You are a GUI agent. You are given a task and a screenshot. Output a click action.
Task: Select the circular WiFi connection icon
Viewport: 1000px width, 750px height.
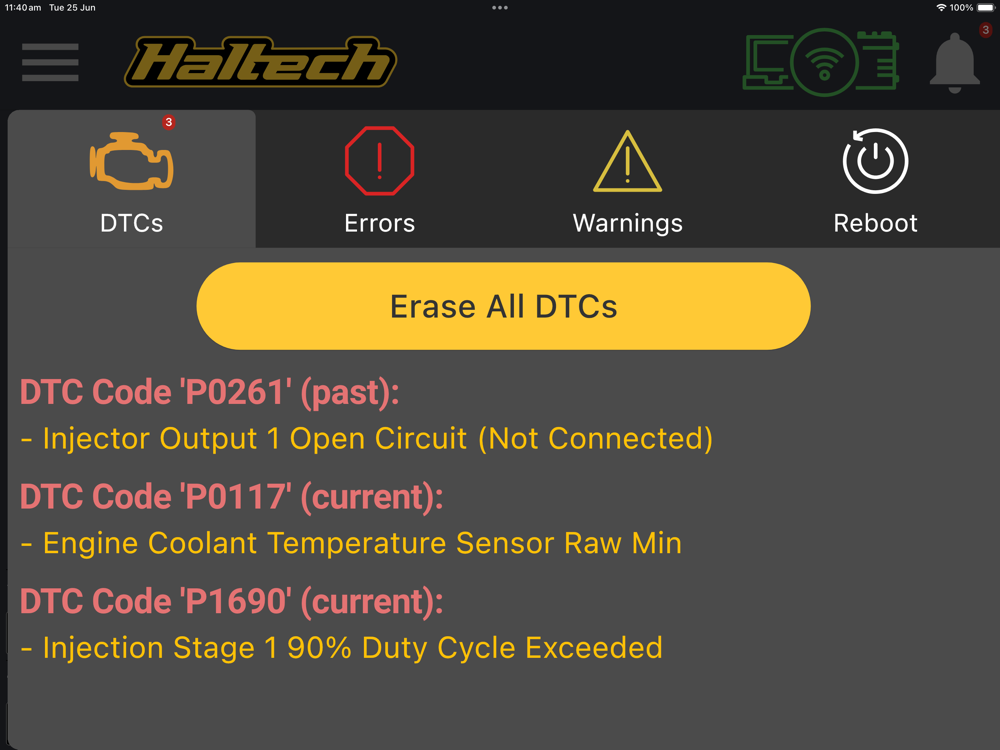click(x=824, y=62)
